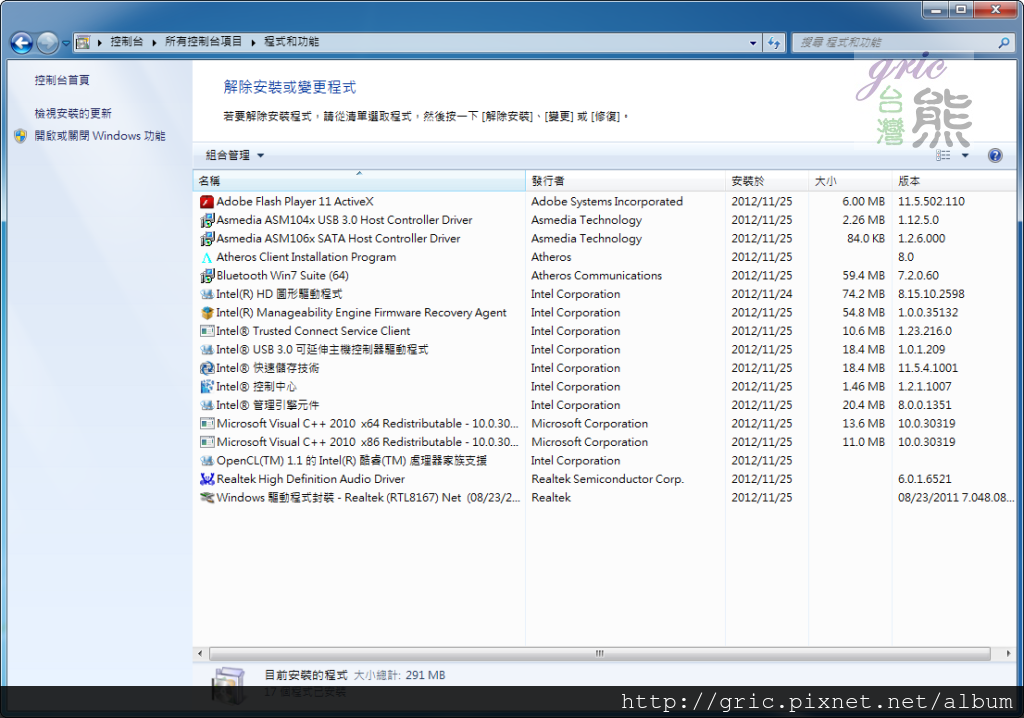Click the 大小總計: 291 MB status text
The image size is (1024, 718).
click(400, 676)
